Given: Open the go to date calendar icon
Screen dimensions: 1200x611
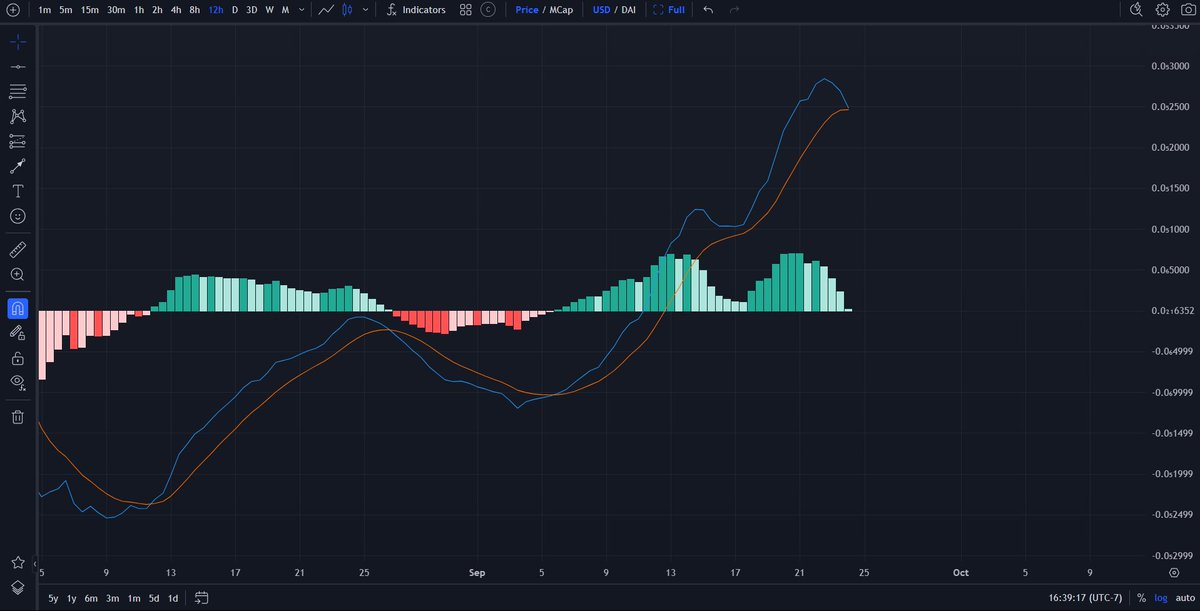Looking at the screenshot, I should (201, 598).
